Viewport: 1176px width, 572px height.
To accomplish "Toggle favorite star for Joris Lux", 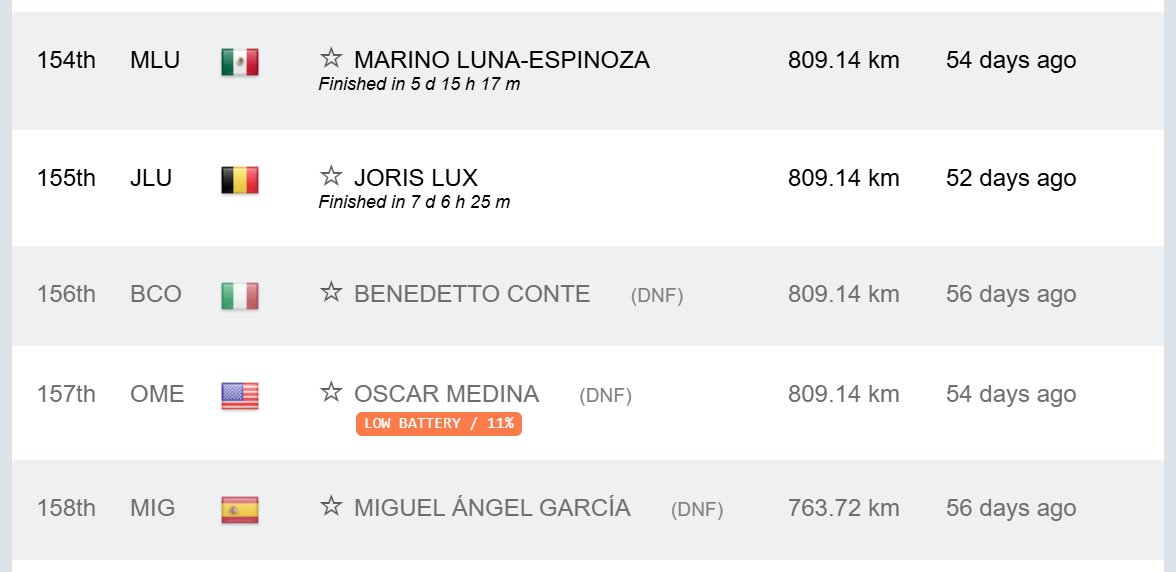I will pyautogui.click(x=331, y=176).
